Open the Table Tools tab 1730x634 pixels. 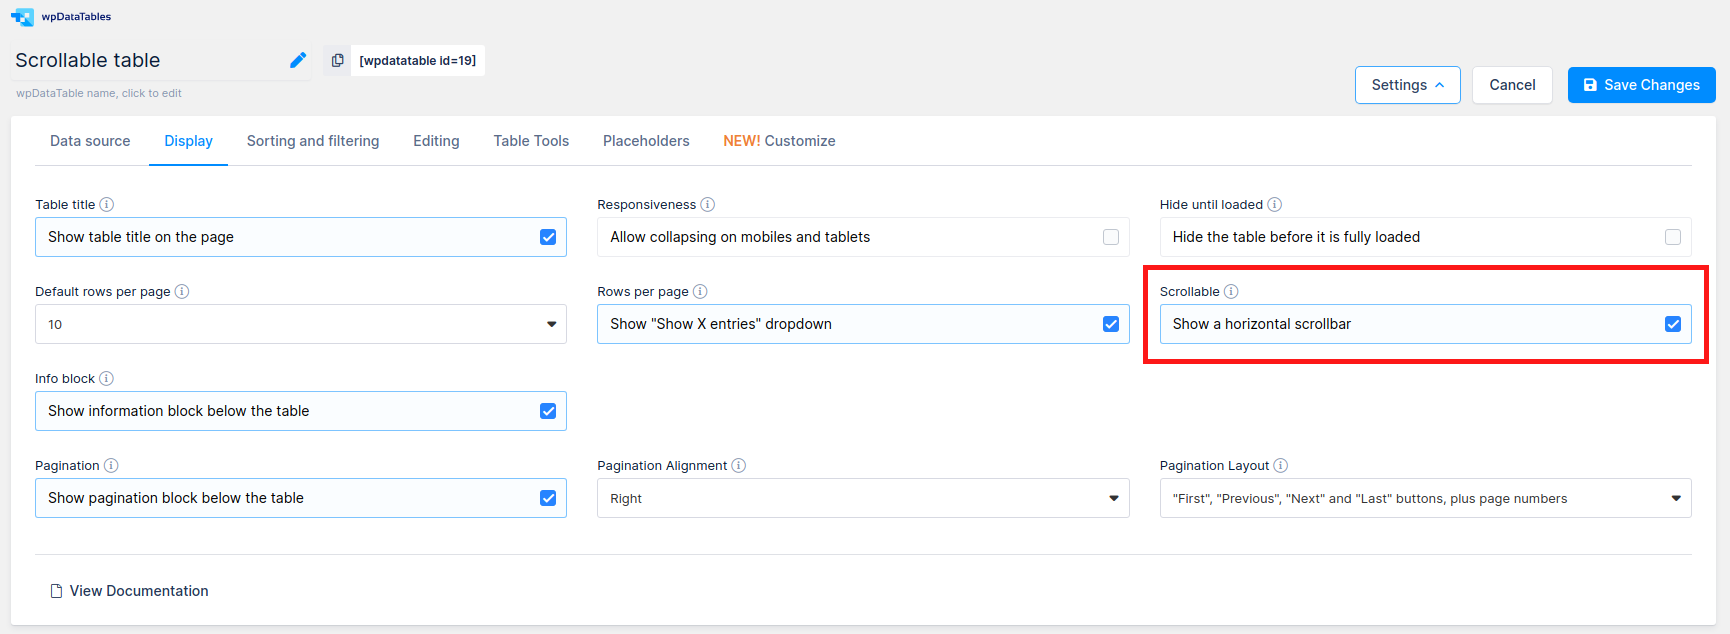click(531, 141)
